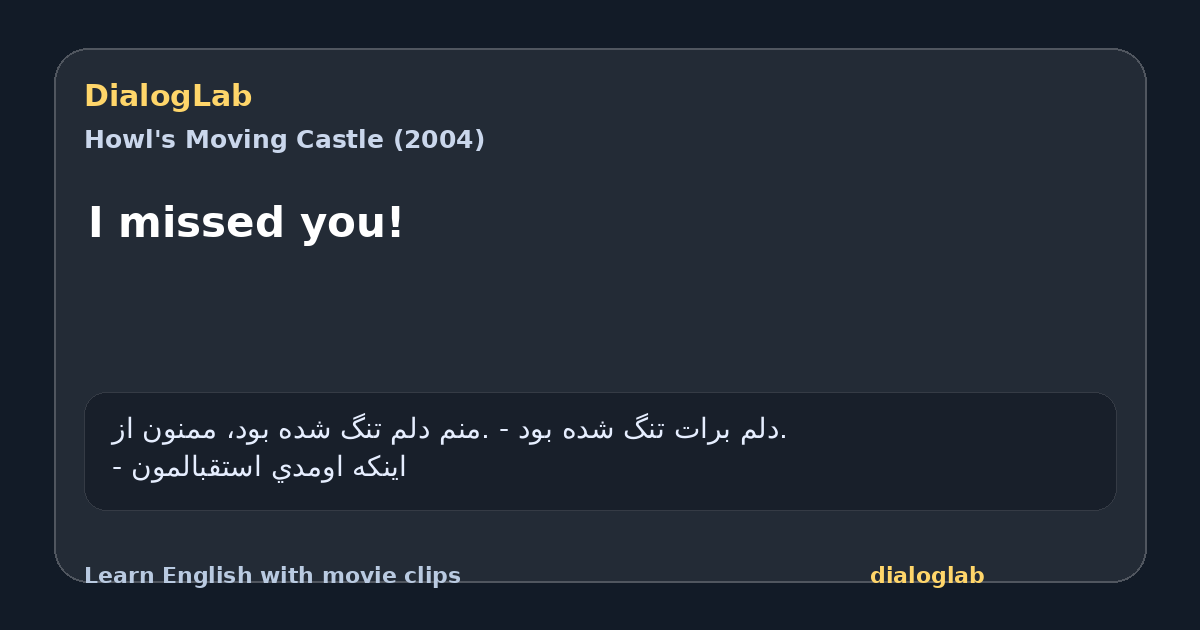Click the "Learn English with movie clips" tagline
Viewport: 1200px width, 630px height.
(x=272, y=576)
